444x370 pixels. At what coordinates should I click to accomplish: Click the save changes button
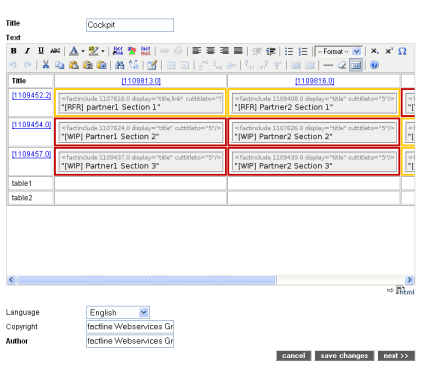coord(344,356)
